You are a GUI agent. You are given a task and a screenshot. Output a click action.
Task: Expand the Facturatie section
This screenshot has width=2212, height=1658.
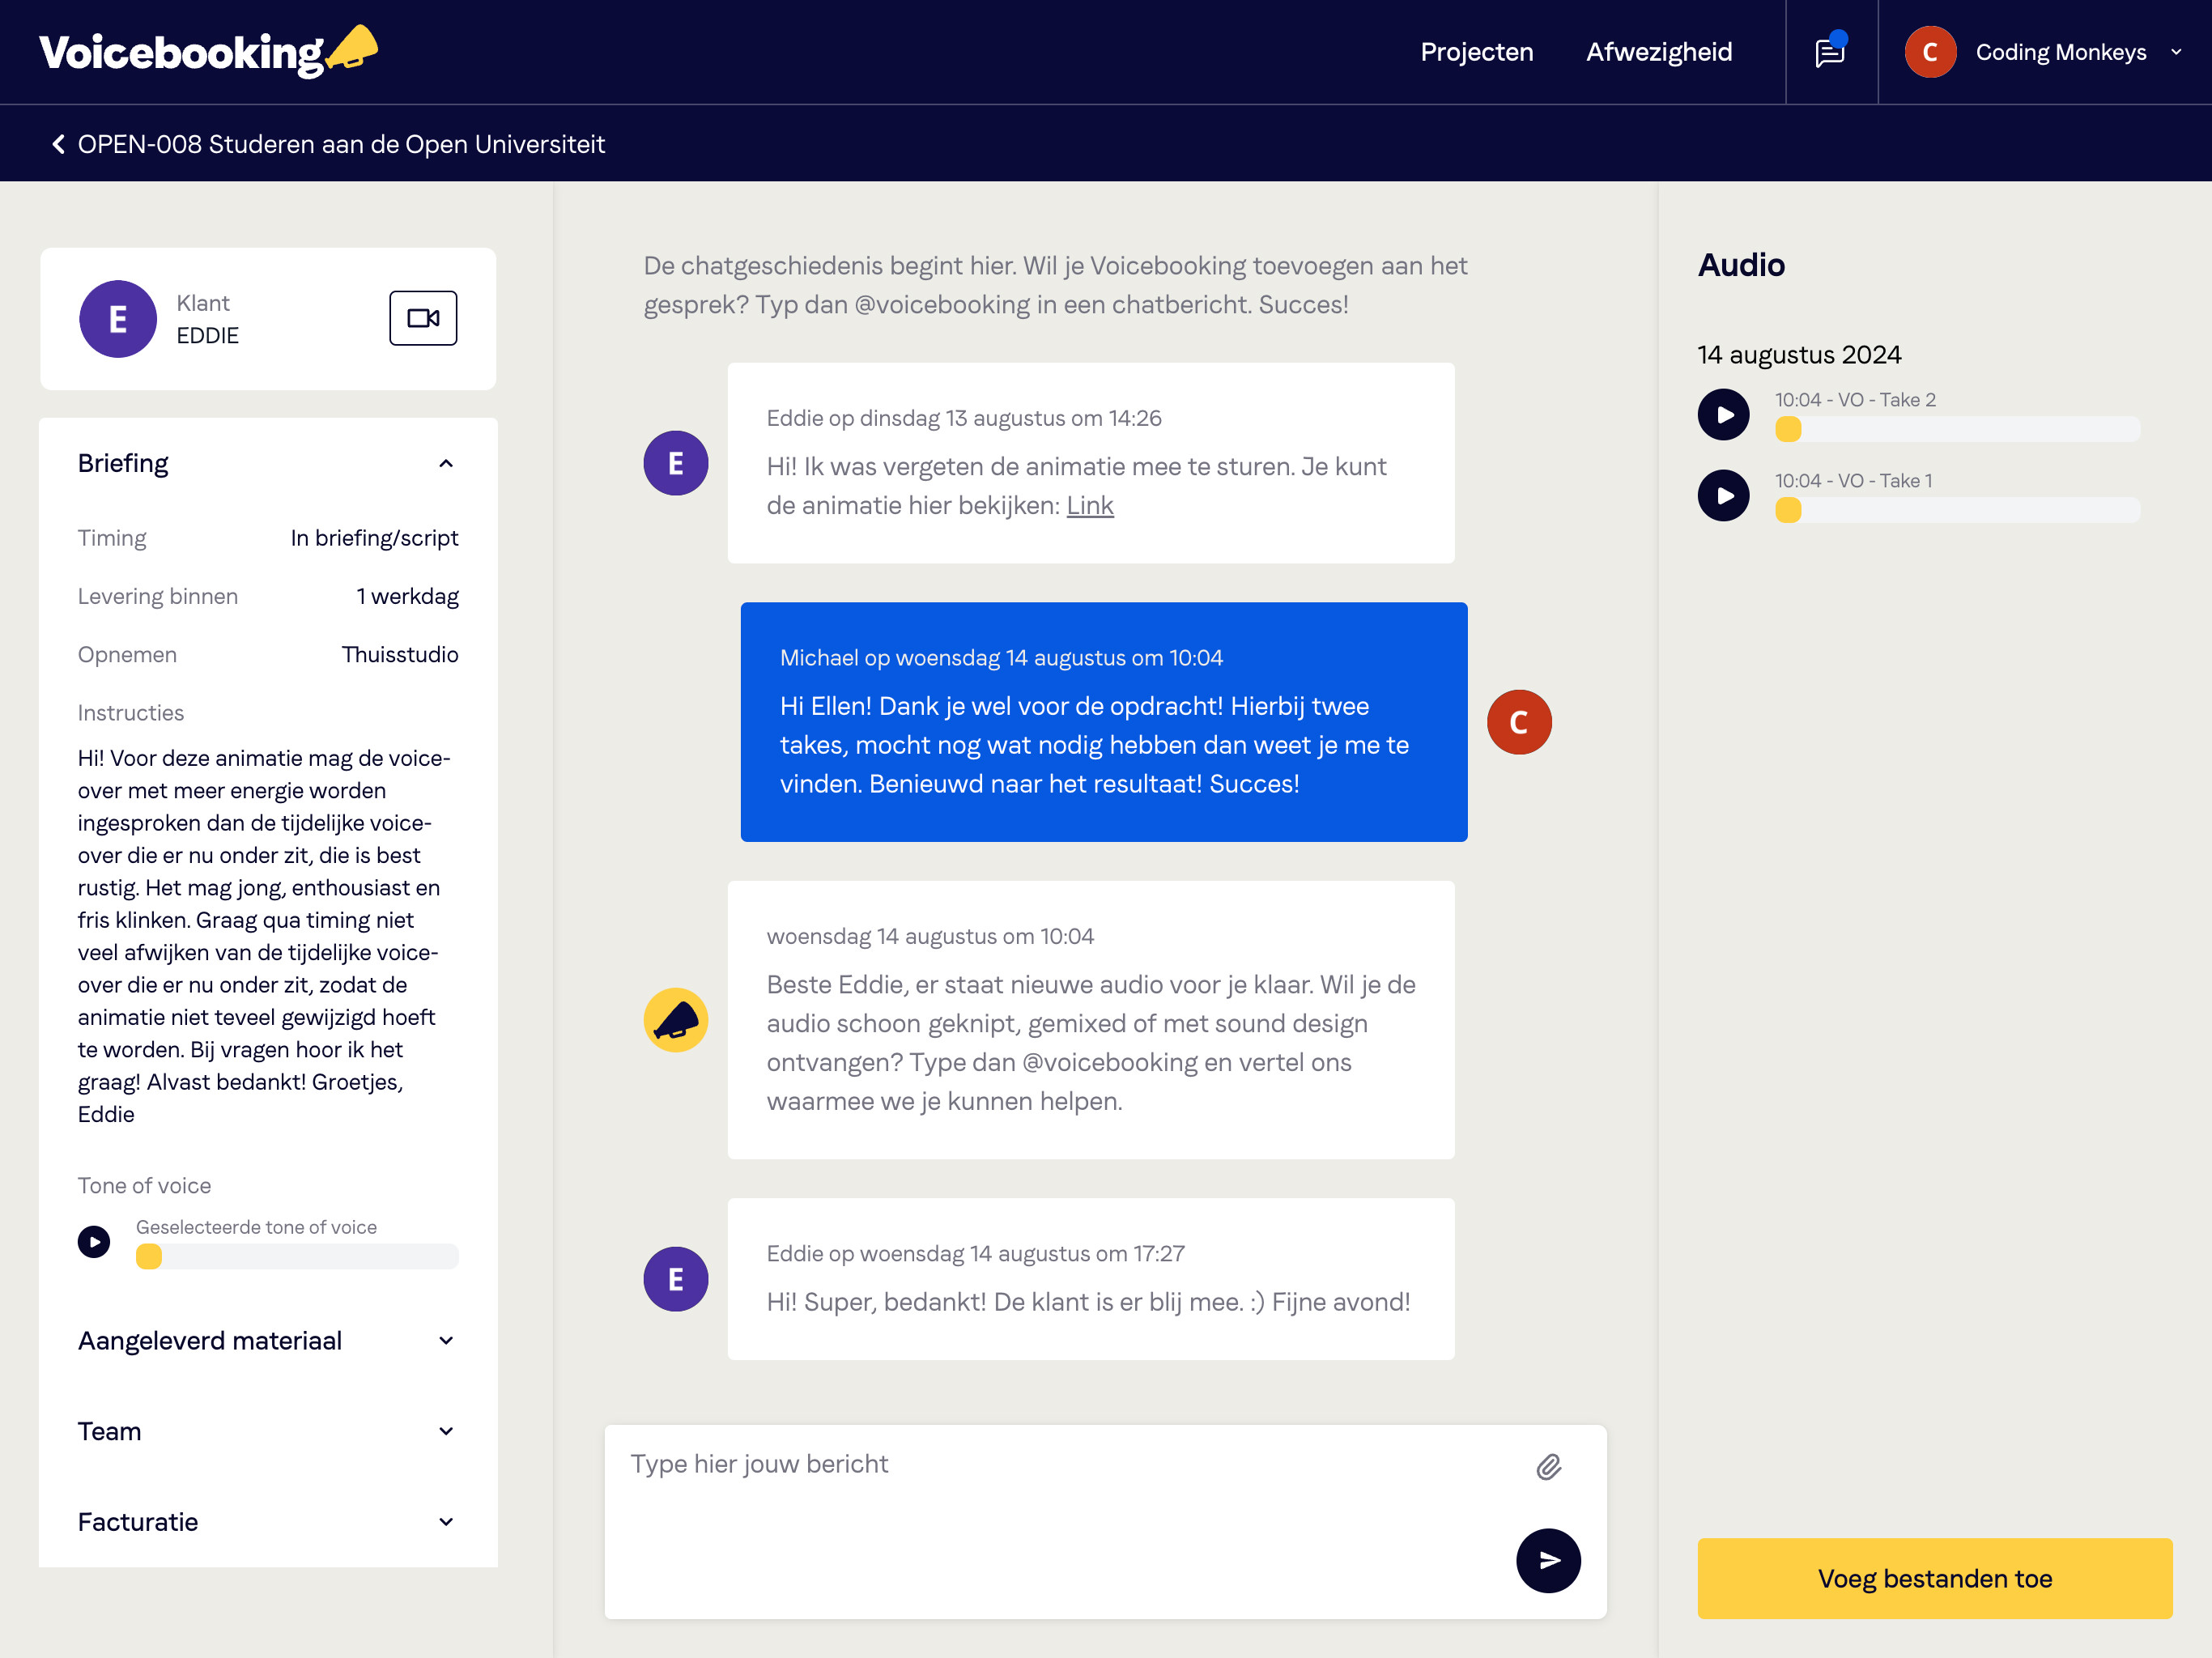[268, 1520]
